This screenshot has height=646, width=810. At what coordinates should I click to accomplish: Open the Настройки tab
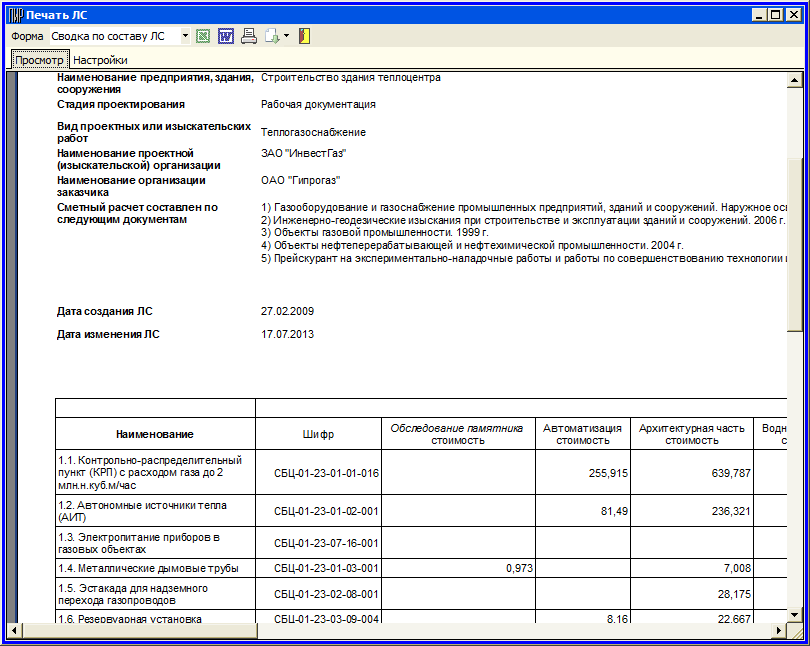point(100,60)
